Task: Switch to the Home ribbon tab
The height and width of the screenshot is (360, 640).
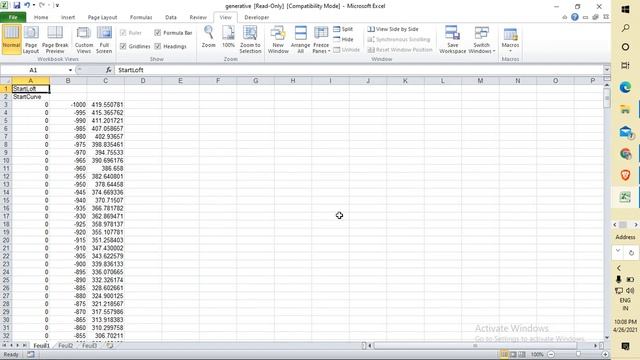Action: coord(41,17)
